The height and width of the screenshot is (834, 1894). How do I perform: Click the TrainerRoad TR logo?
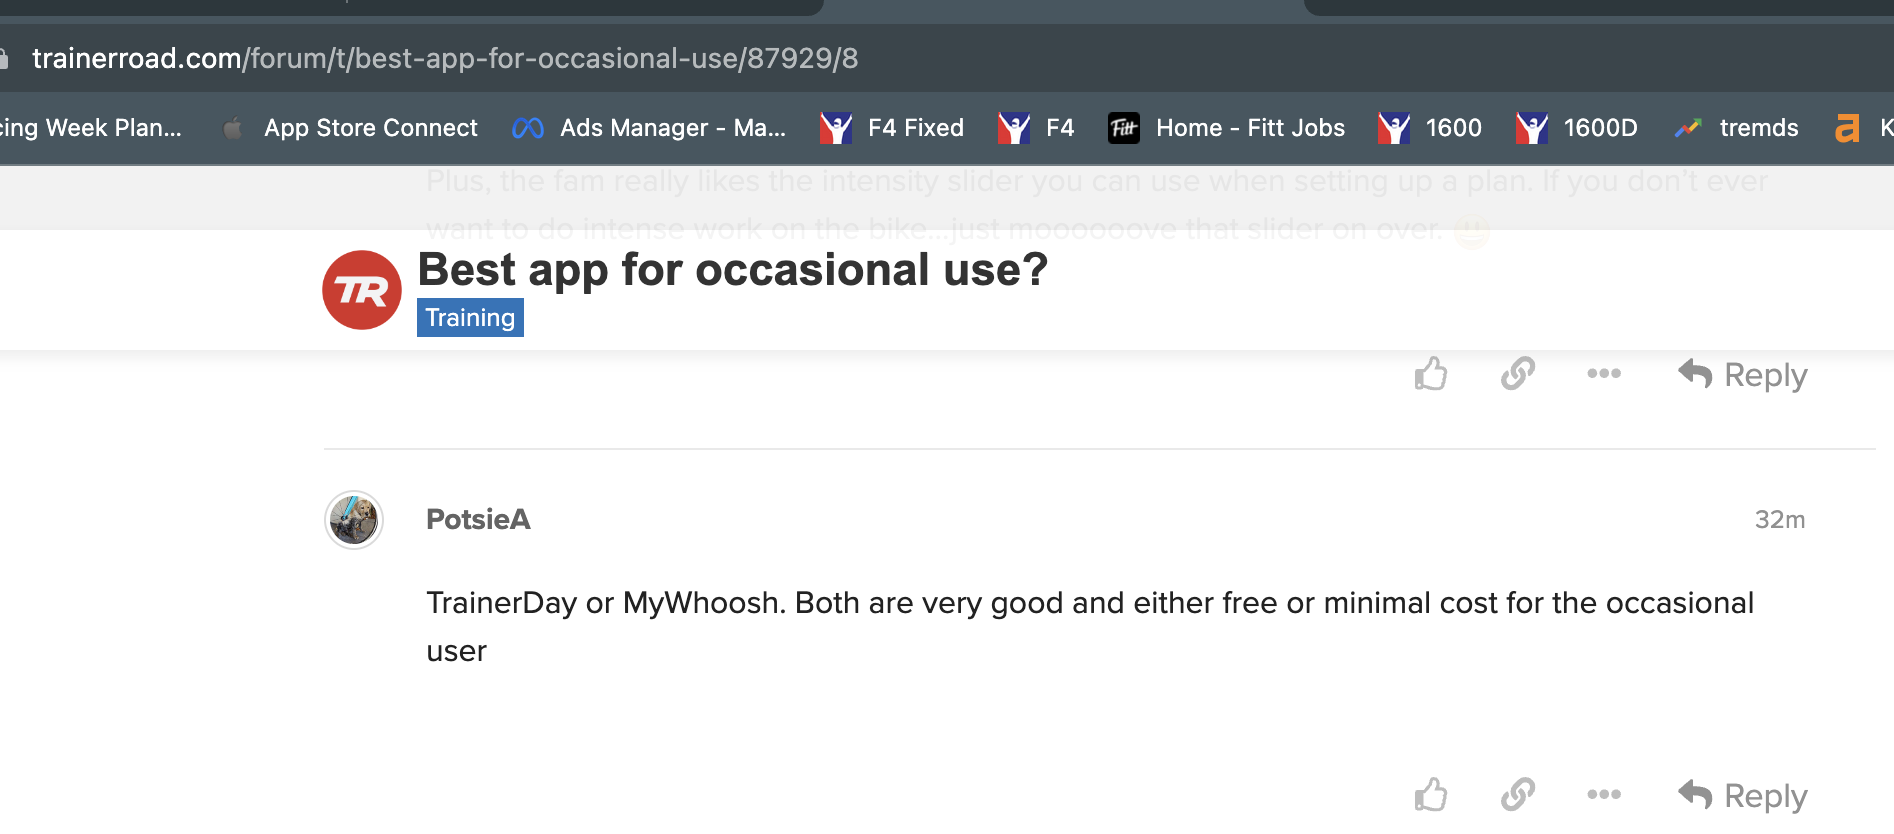362,290
